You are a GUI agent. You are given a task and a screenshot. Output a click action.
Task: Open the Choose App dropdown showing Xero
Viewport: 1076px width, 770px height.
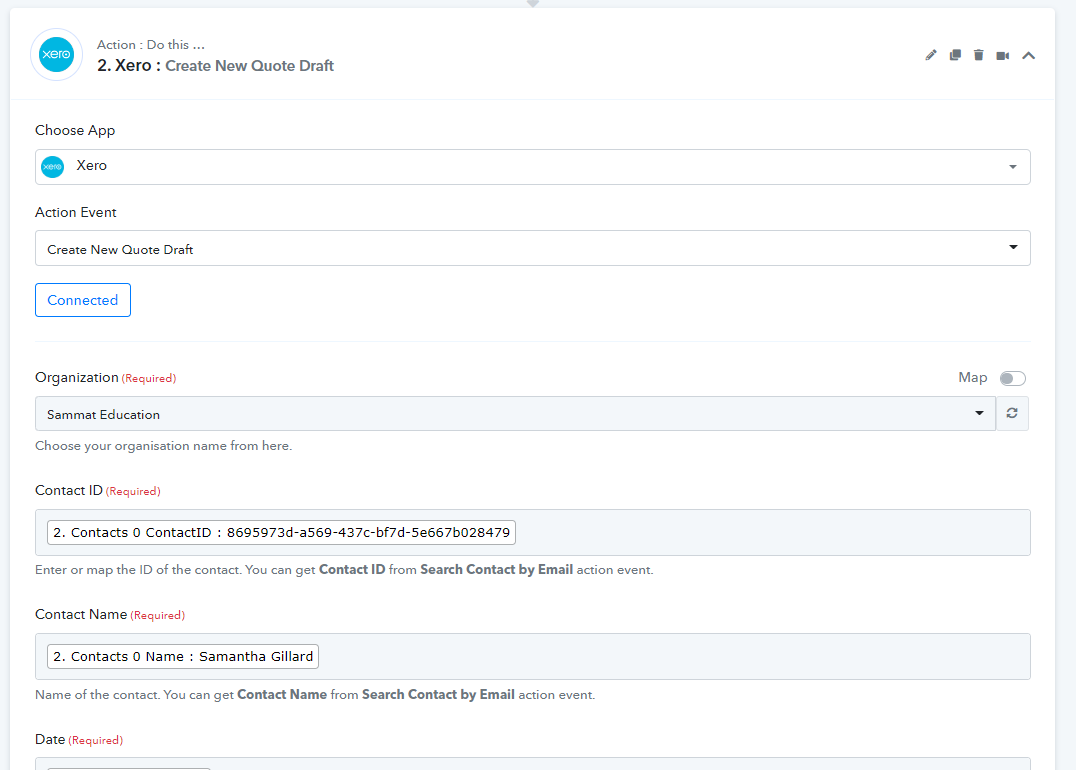pos(533,167)
